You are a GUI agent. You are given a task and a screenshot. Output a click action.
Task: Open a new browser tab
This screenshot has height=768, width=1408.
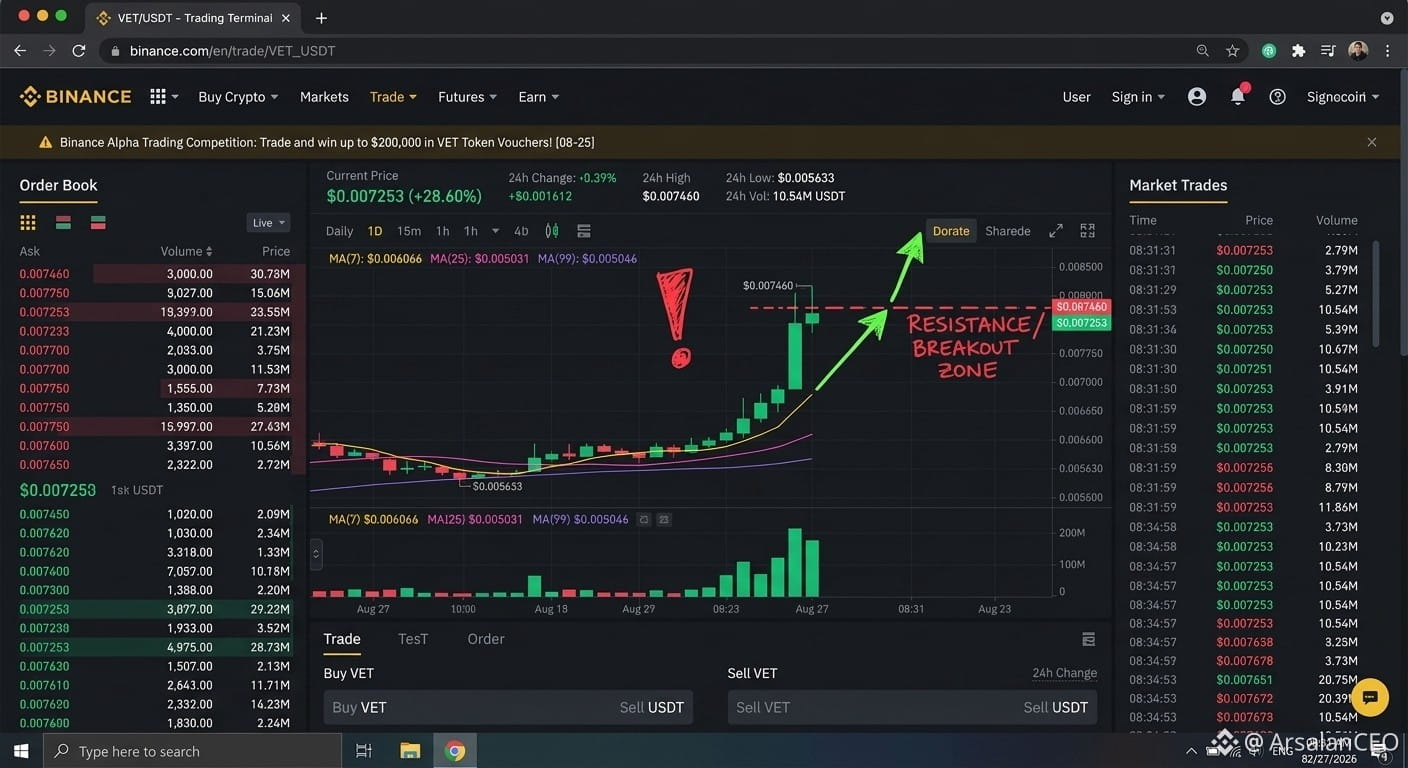[321, 18]
